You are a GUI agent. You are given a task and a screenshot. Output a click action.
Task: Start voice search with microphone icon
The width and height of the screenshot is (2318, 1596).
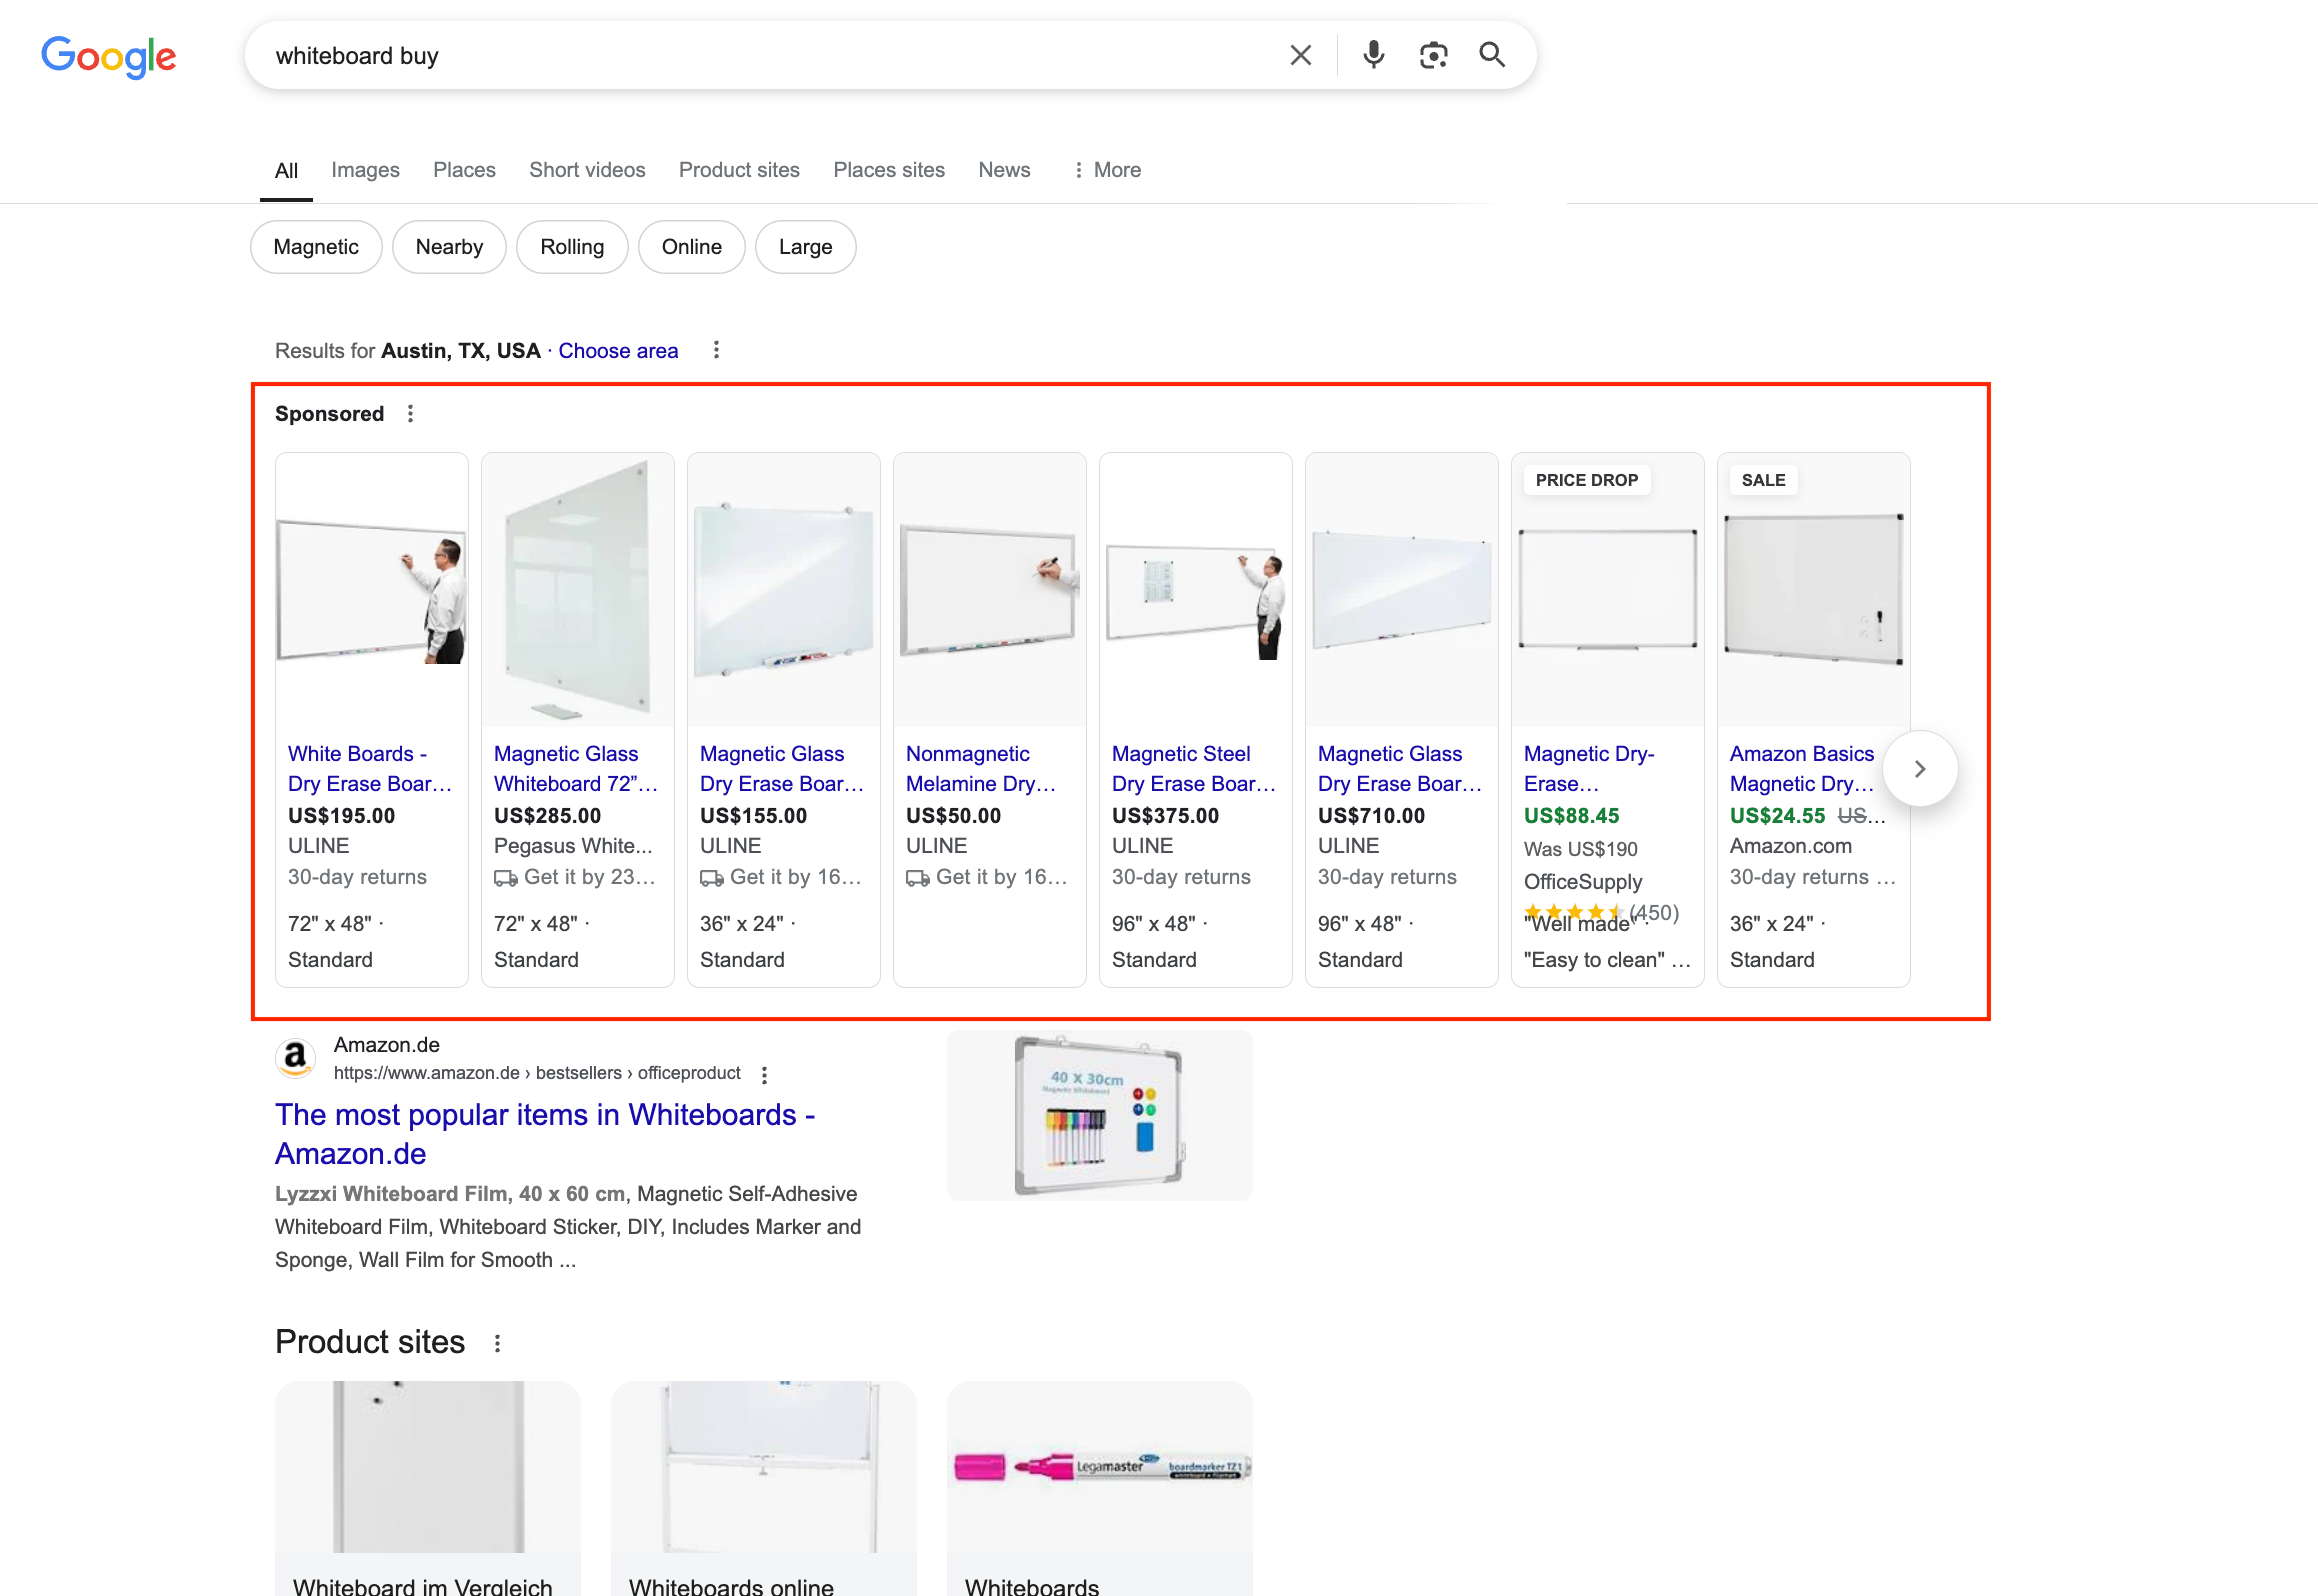click(x=1373, y=55)
